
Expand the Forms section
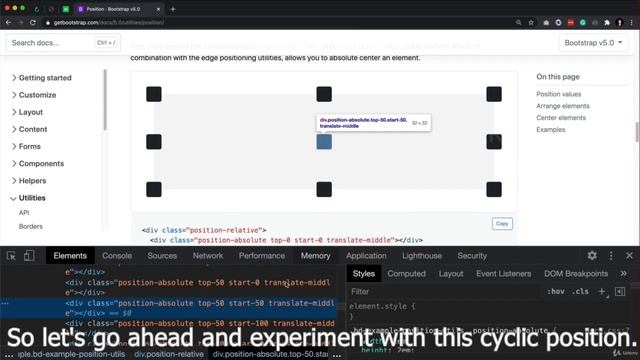point(26,146)
